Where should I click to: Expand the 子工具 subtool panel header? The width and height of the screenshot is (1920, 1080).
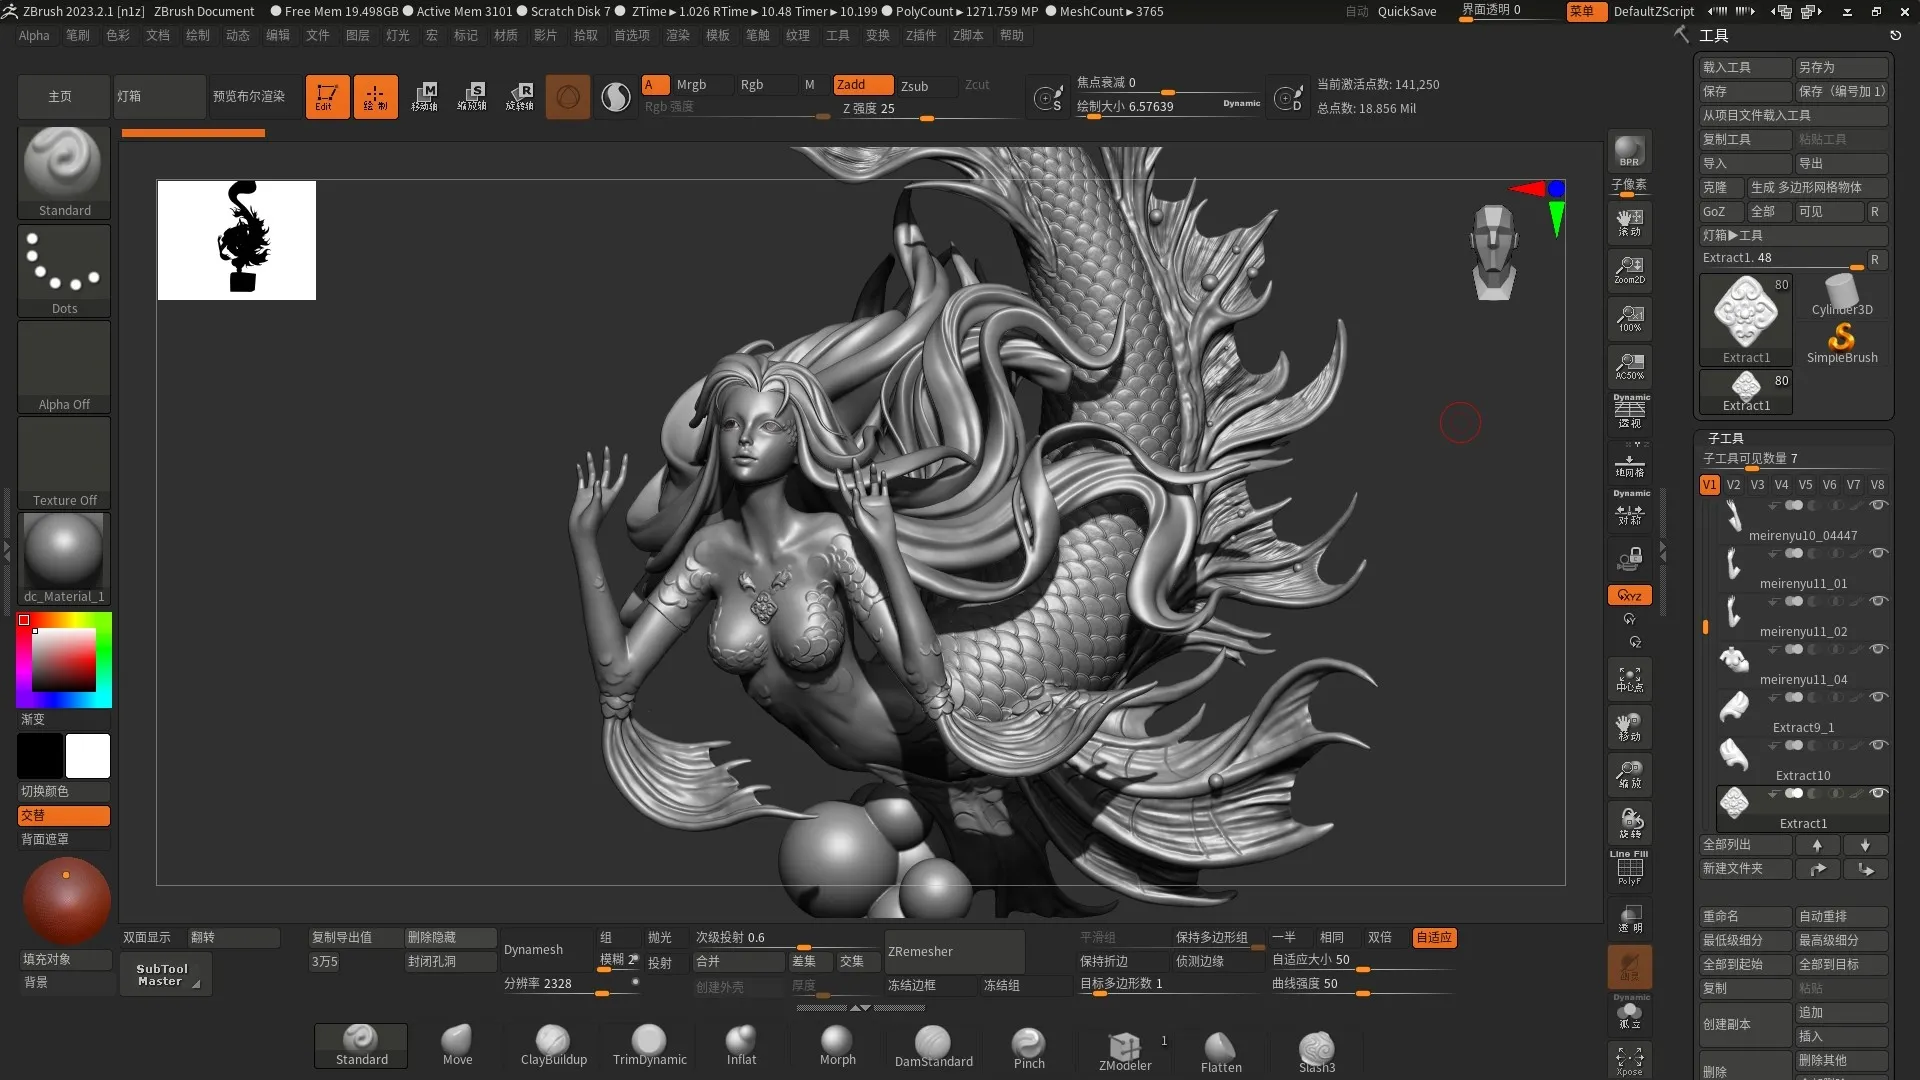pos(1726,438)
